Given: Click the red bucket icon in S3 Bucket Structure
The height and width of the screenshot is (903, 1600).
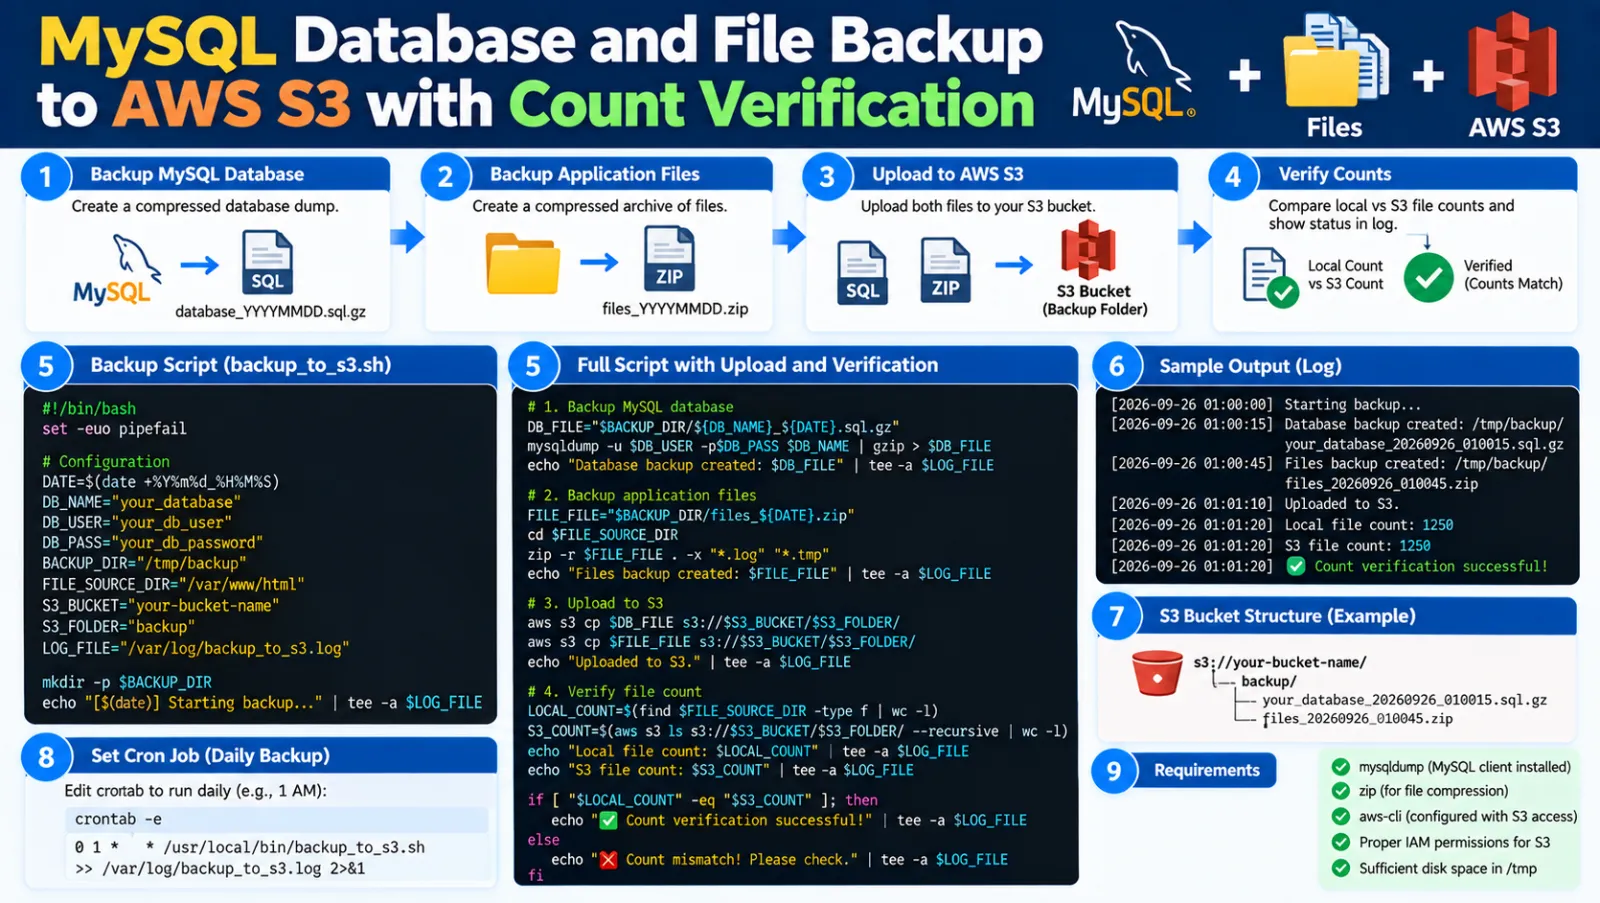Looking at the screenshot, I should pos(1157,673).
